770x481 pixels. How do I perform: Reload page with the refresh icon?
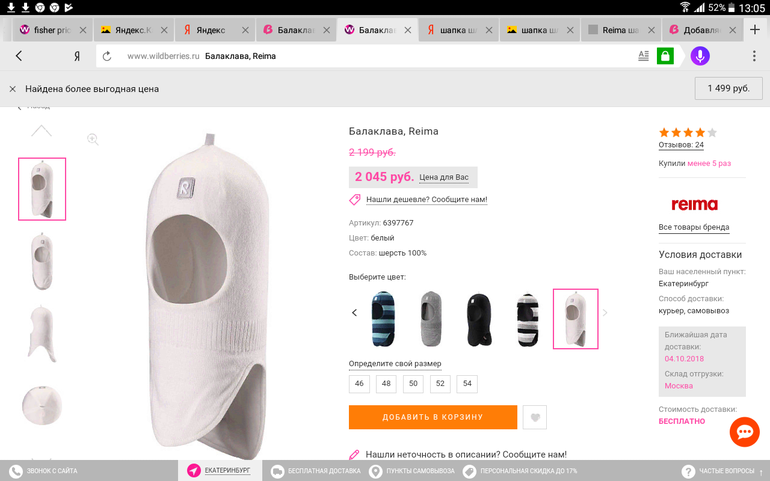coord(106,56)
